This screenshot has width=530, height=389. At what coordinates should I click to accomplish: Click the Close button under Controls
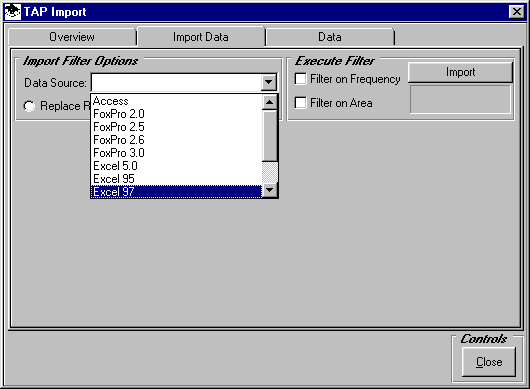tap(489, 362)
